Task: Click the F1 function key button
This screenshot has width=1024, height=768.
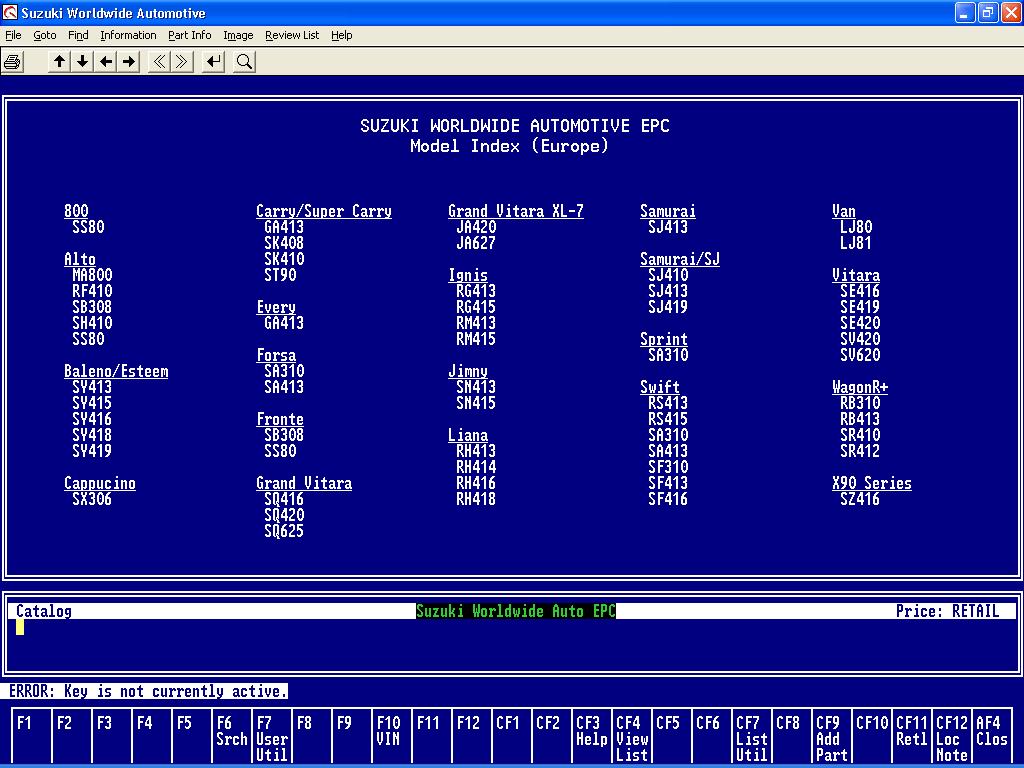Action: 31,736
